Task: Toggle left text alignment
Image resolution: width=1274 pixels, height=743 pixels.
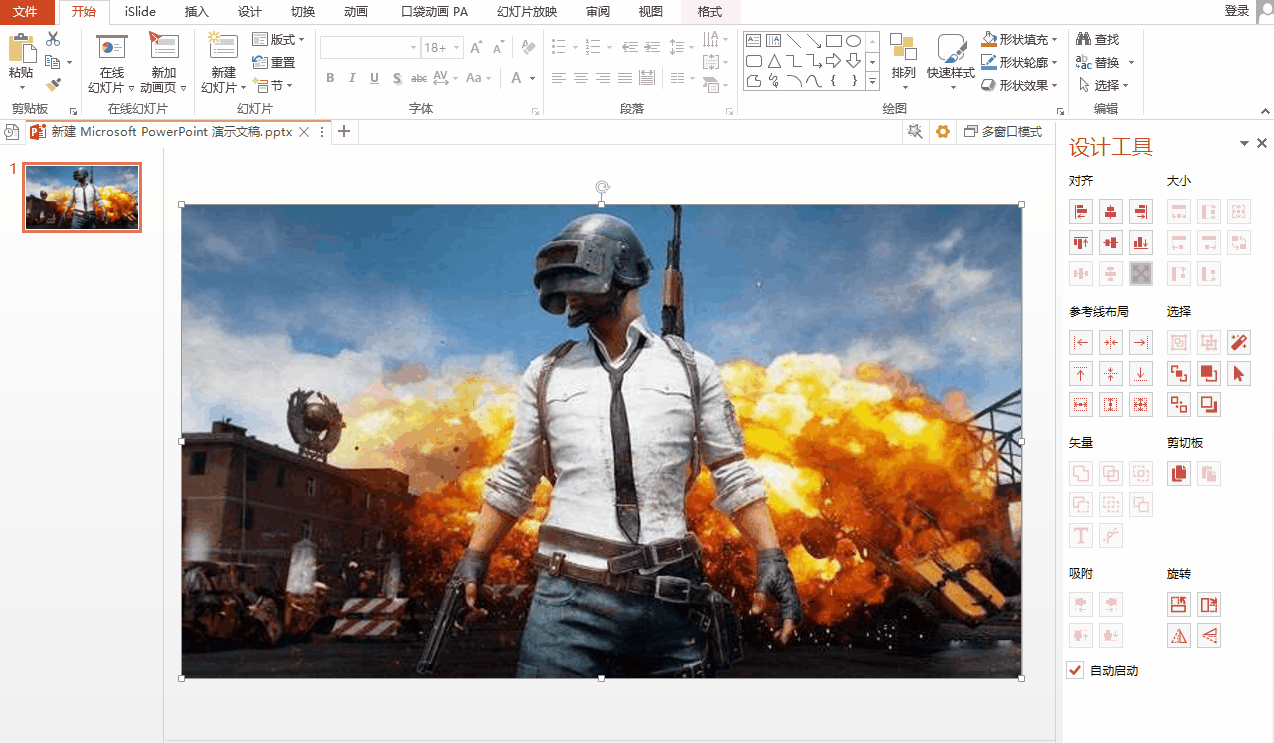Action: [558, 78]
